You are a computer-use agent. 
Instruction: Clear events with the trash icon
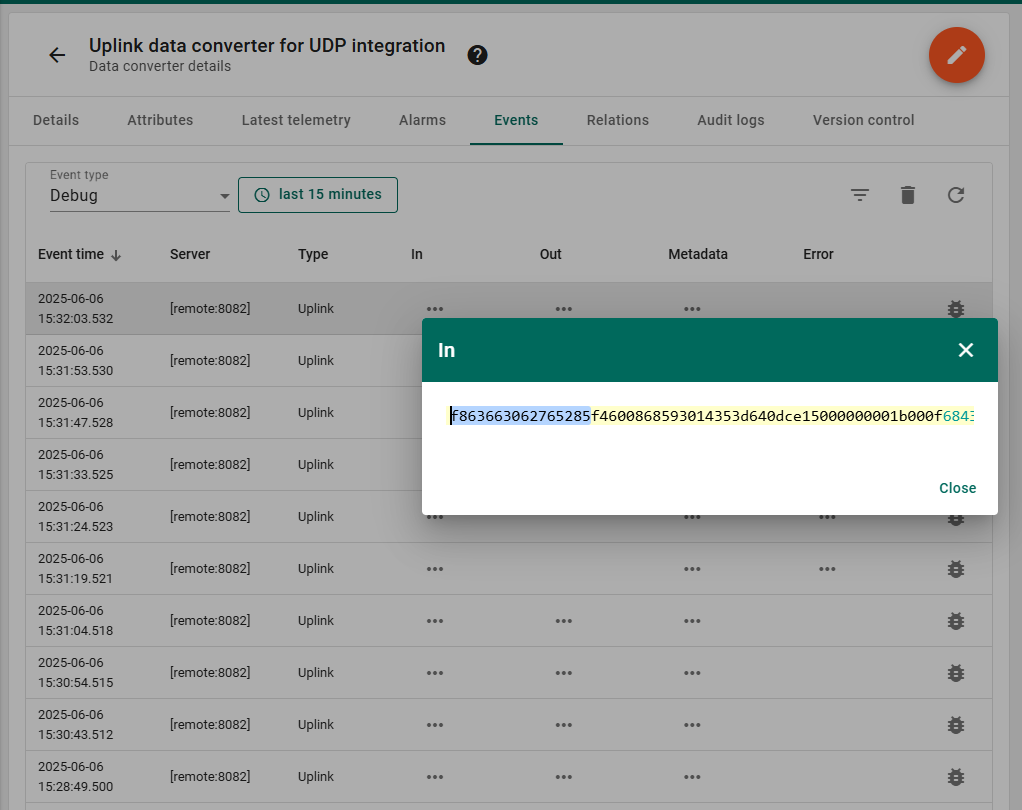[907, 195]
